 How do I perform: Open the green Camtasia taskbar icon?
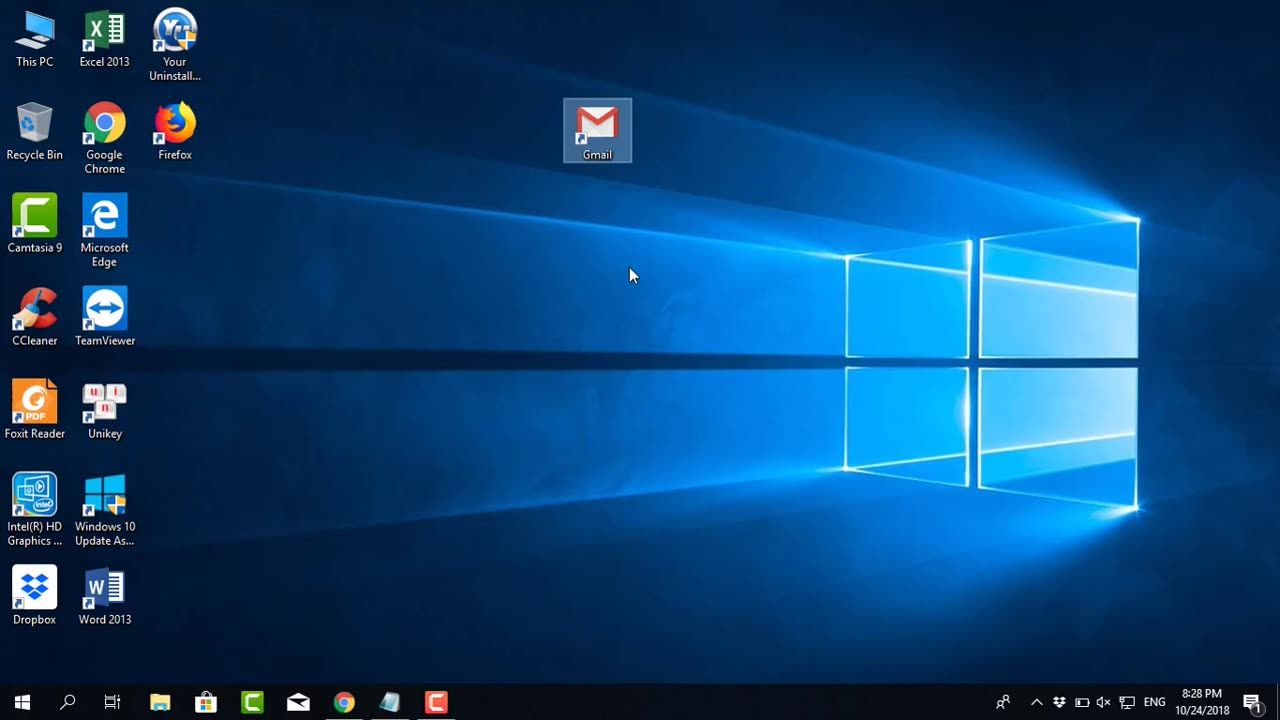tap(252, 702)
